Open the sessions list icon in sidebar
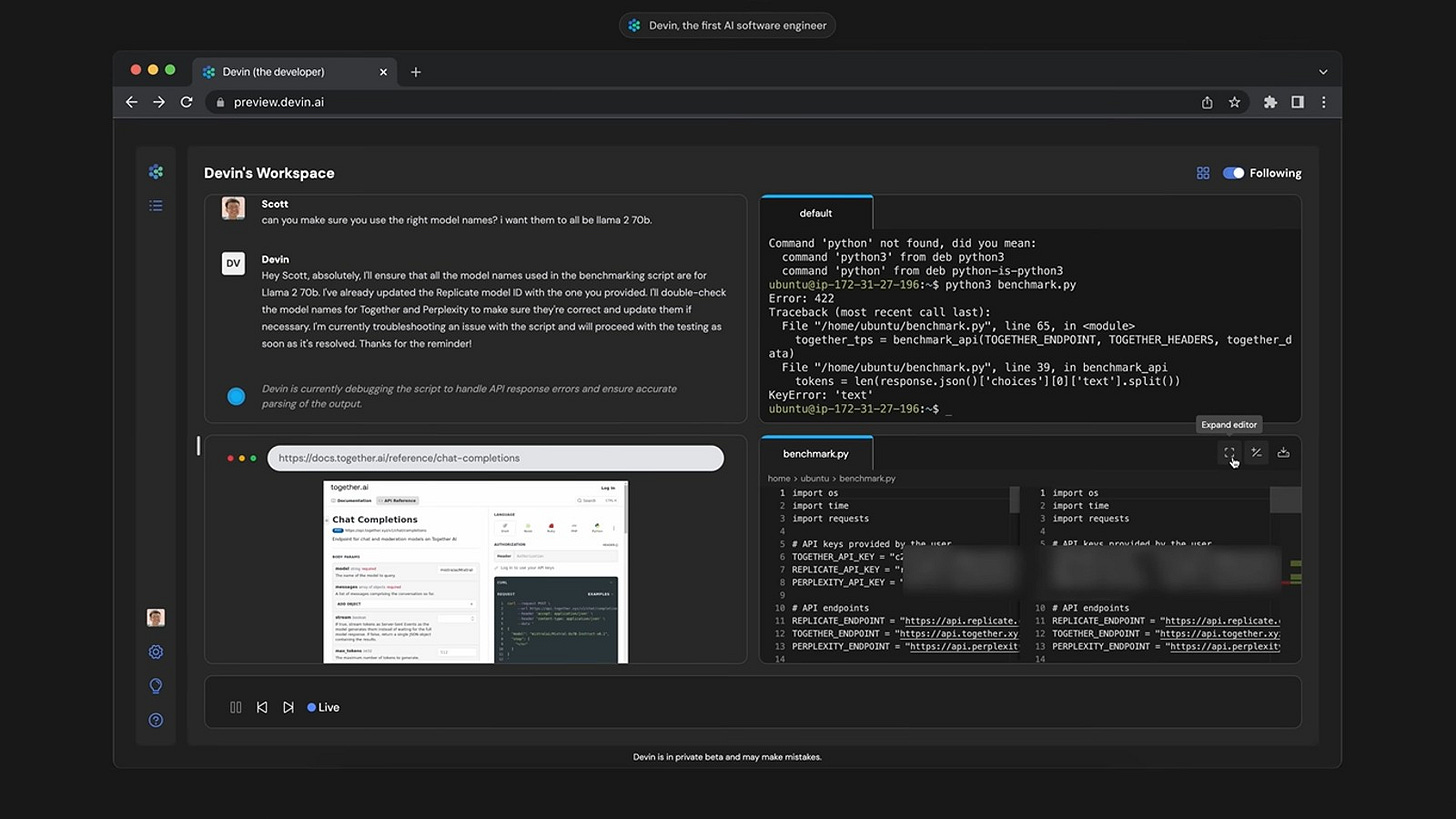 (x=156, y=206)
